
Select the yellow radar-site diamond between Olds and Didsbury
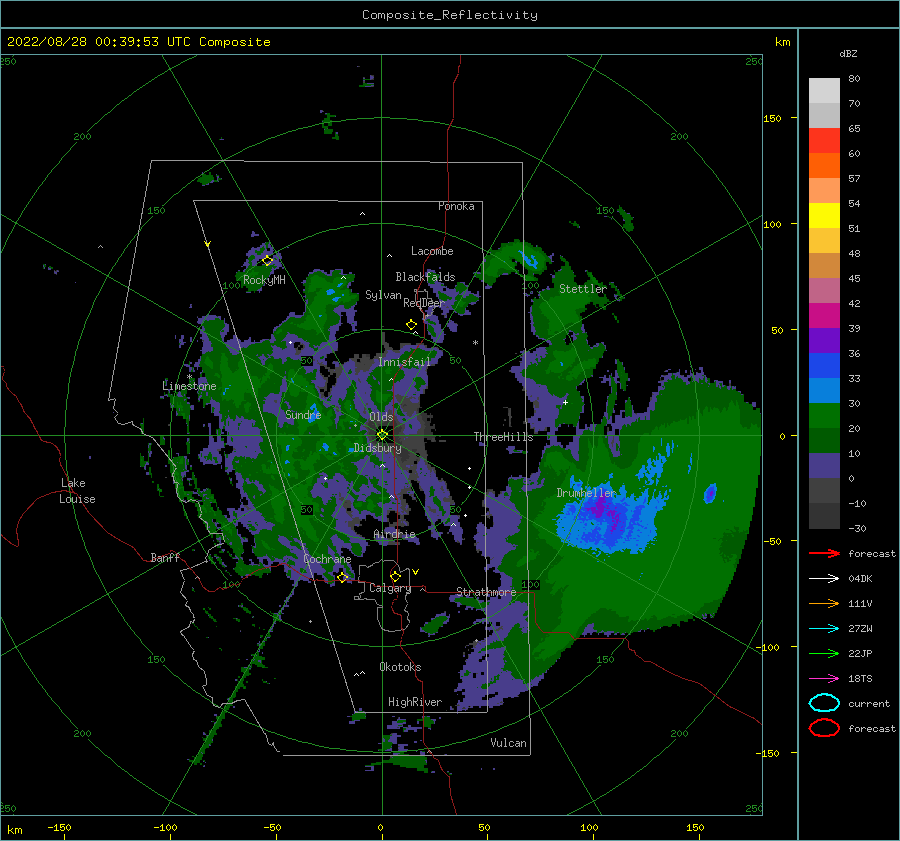(382, 435)
